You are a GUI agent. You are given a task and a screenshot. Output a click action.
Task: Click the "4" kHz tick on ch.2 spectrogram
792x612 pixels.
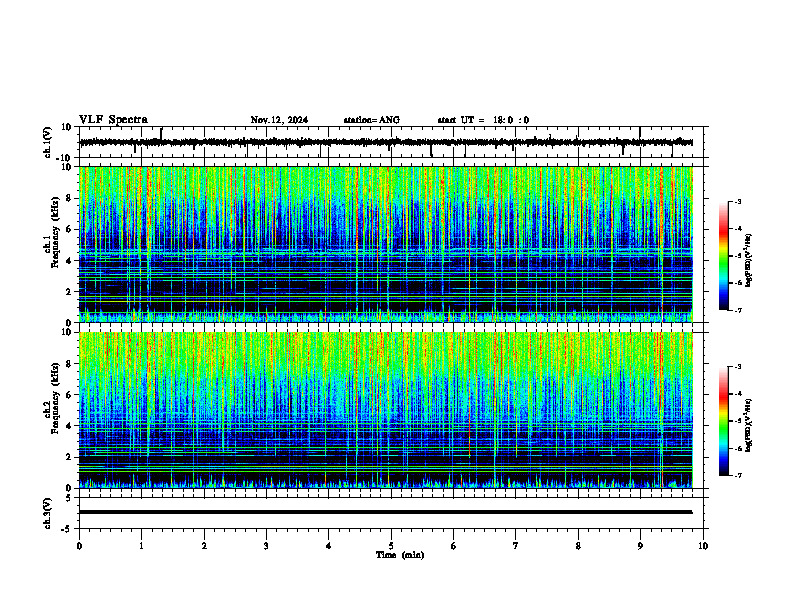[x=69, y=426]
